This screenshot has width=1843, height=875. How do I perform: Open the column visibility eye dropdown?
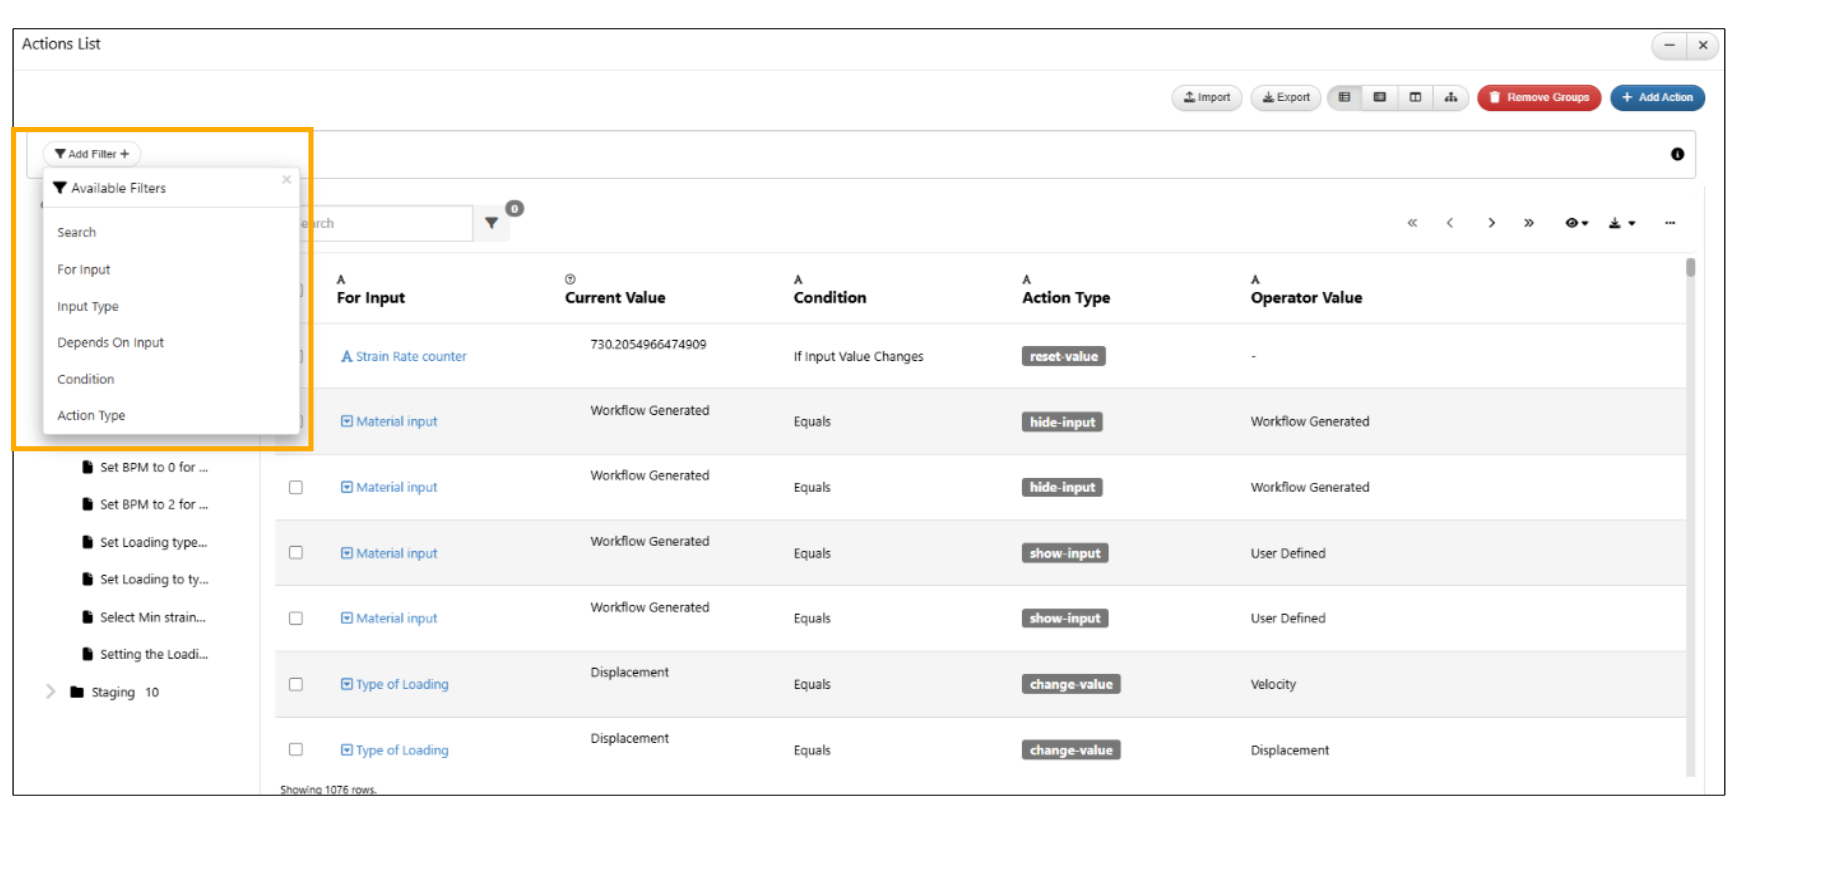click(x=1576, y=223)
